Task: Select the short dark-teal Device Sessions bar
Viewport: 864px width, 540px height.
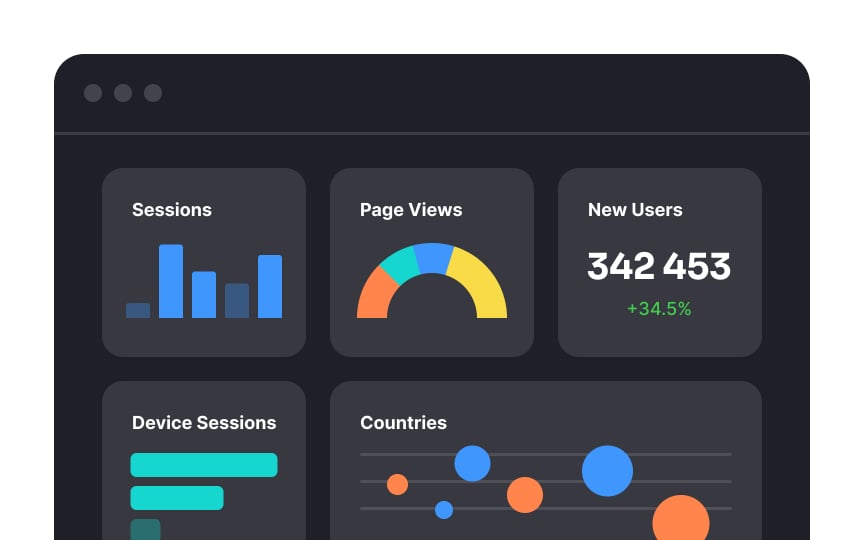Action: [145, 530]
